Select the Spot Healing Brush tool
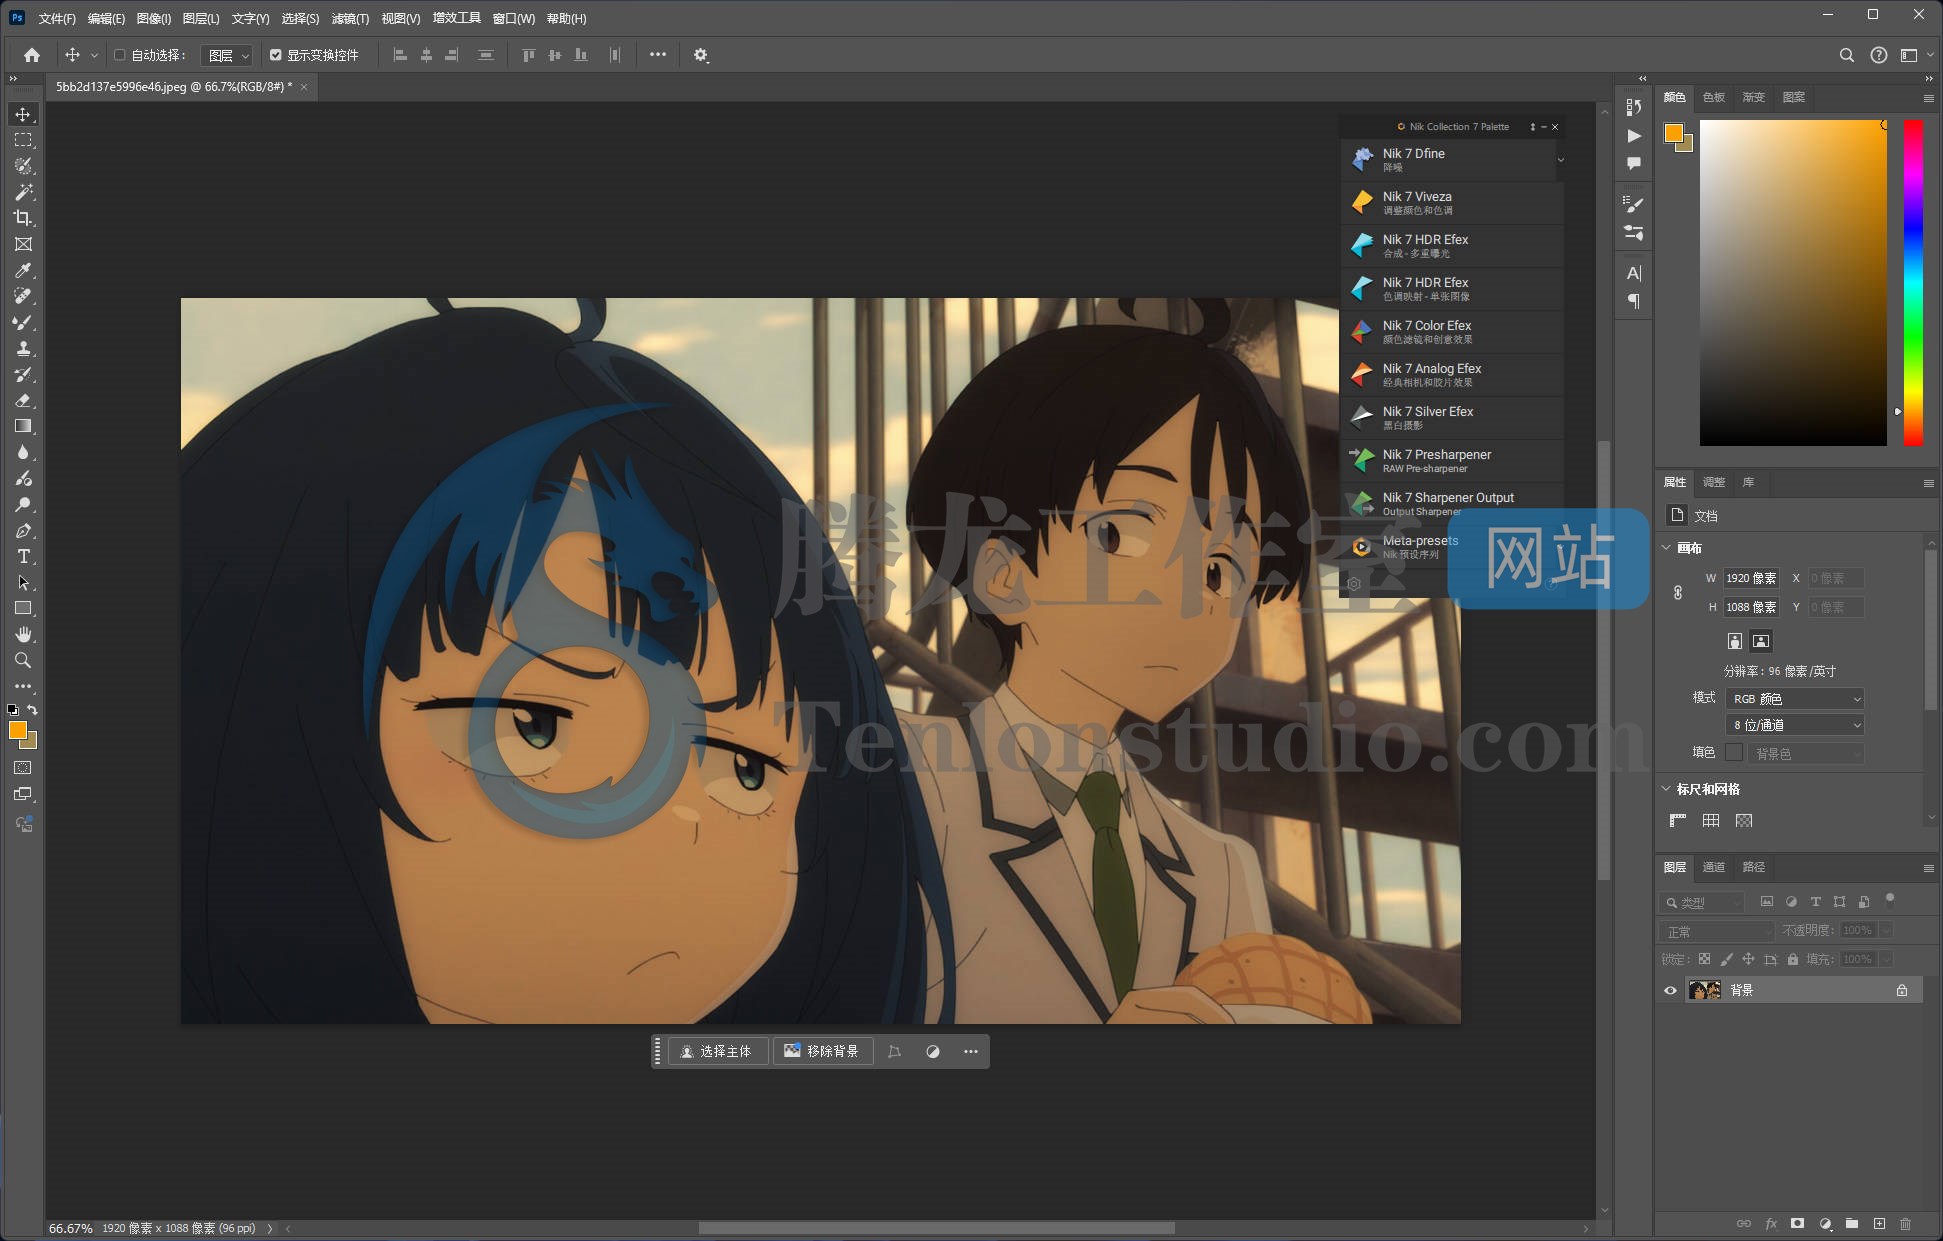The height and width of the screenshot is (1241, 1943). point(23,296)
